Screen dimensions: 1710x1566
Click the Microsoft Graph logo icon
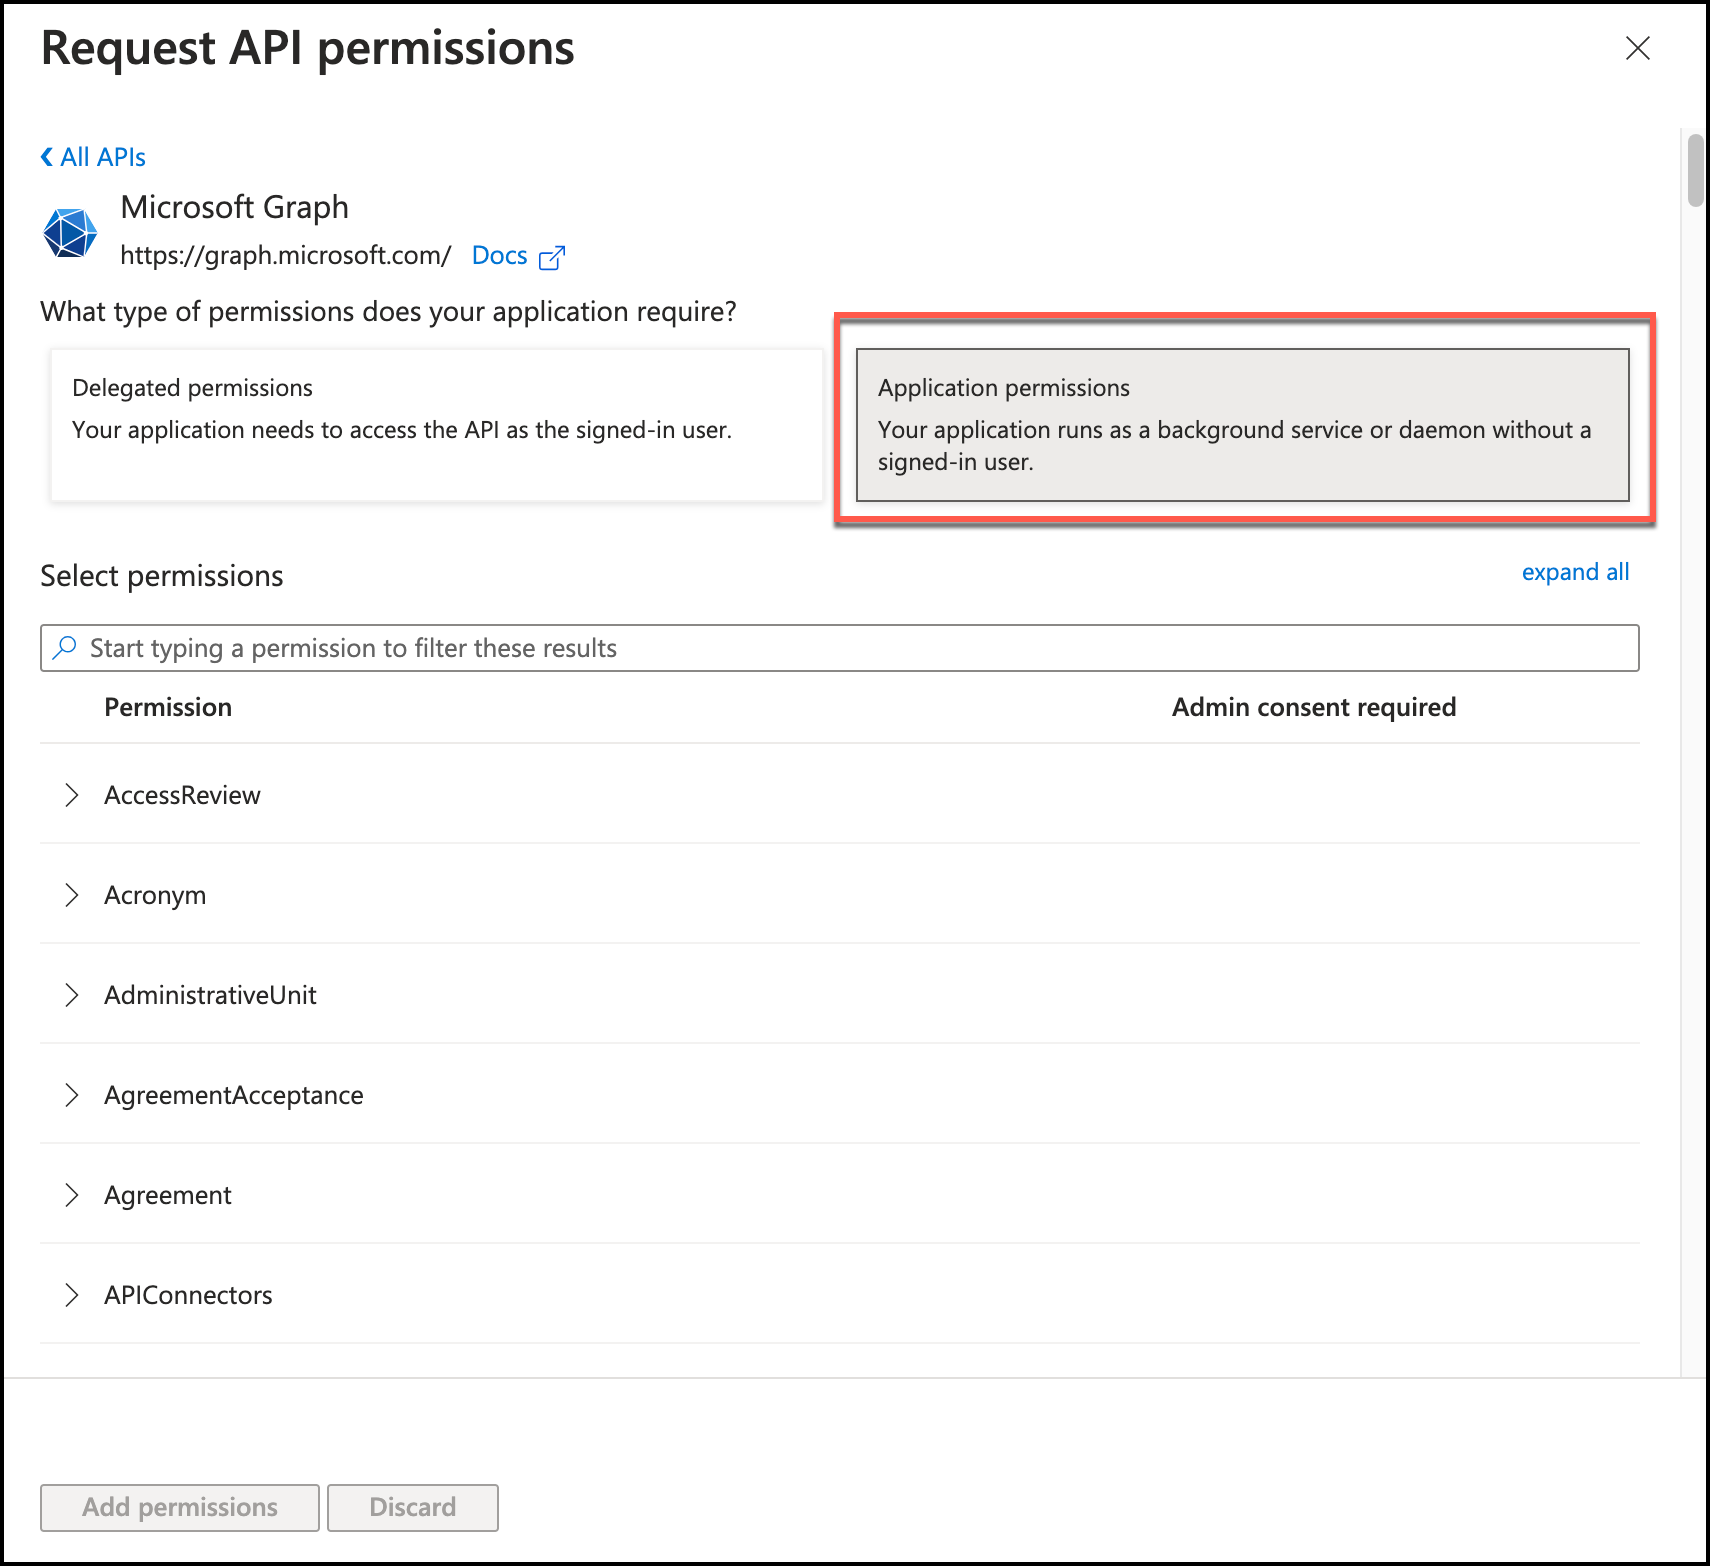point(70,233)
